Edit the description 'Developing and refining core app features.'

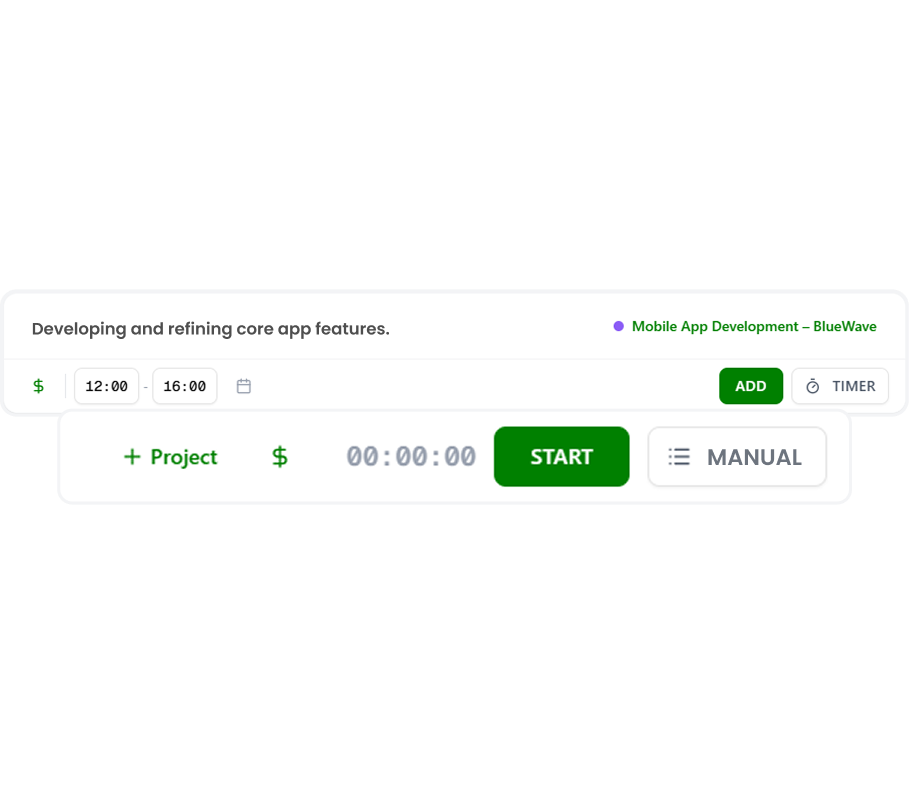(x=210, y=329)
